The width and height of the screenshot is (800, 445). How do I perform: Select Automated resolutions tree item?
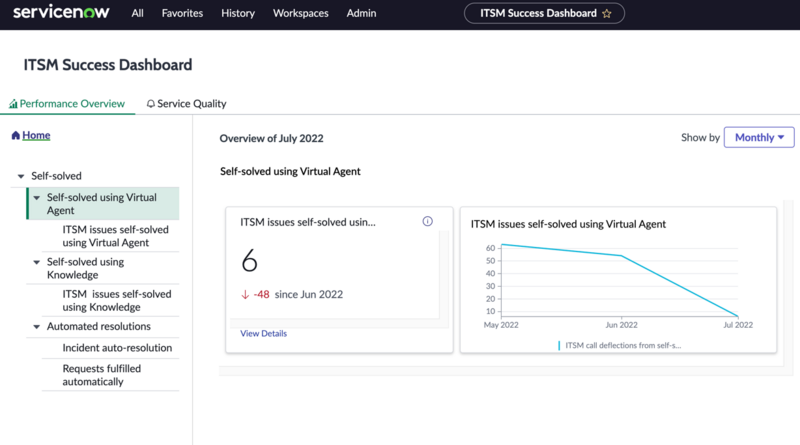click(x=98, y=326)
